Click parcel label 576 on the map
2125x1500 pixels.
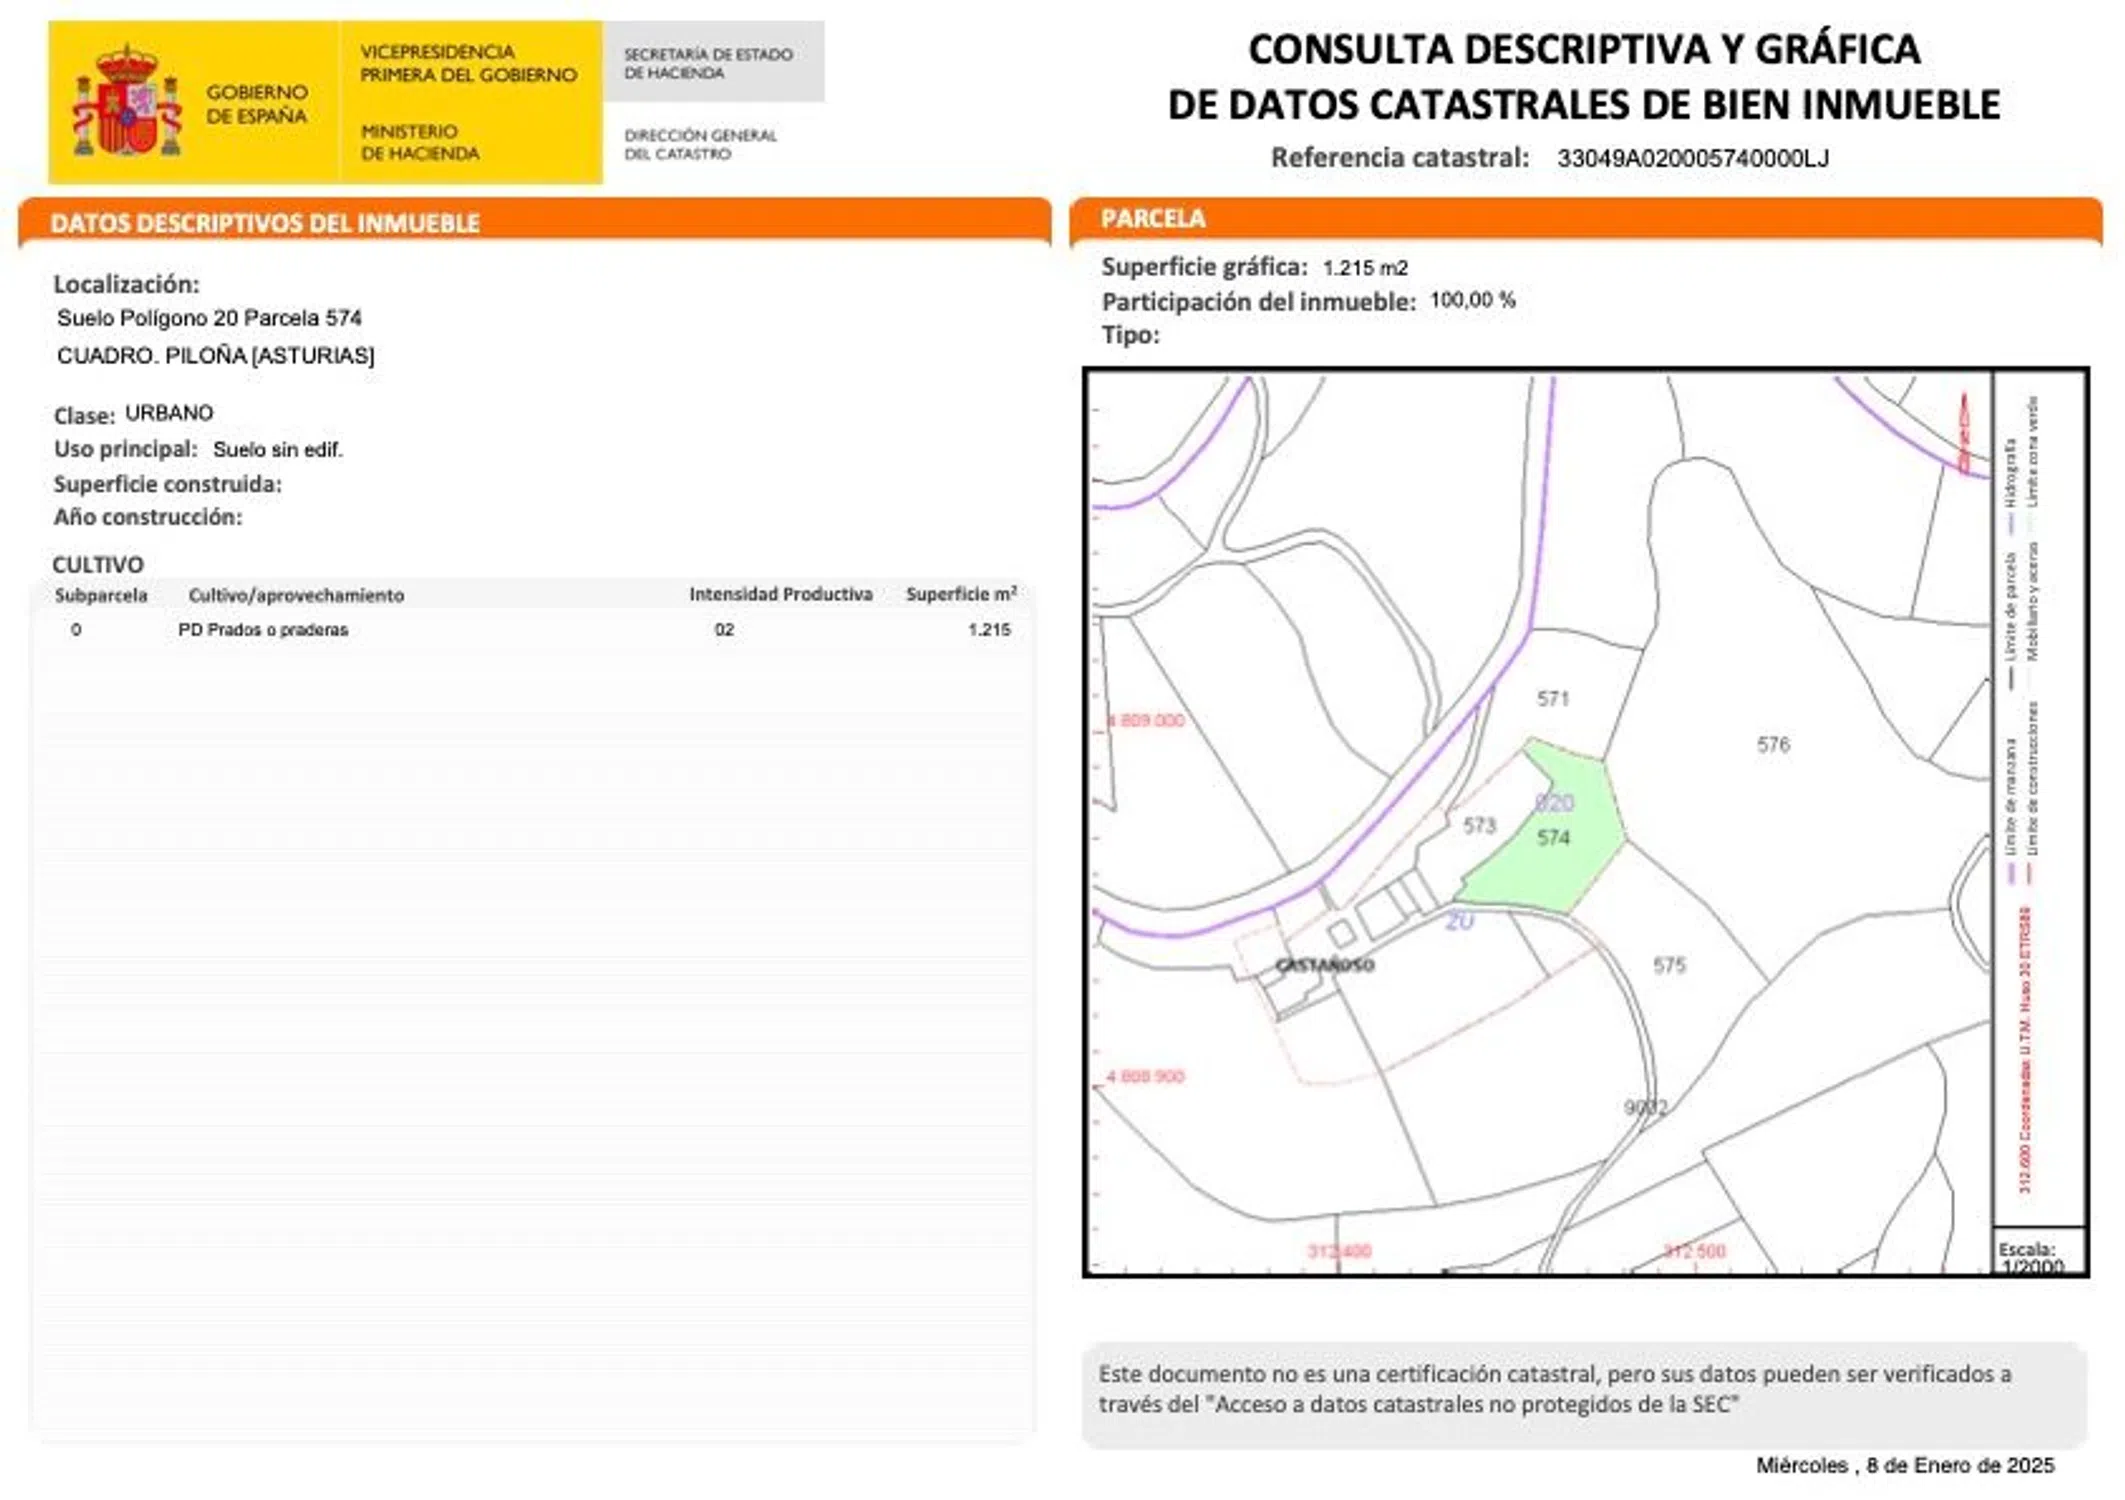point(1773,744)
